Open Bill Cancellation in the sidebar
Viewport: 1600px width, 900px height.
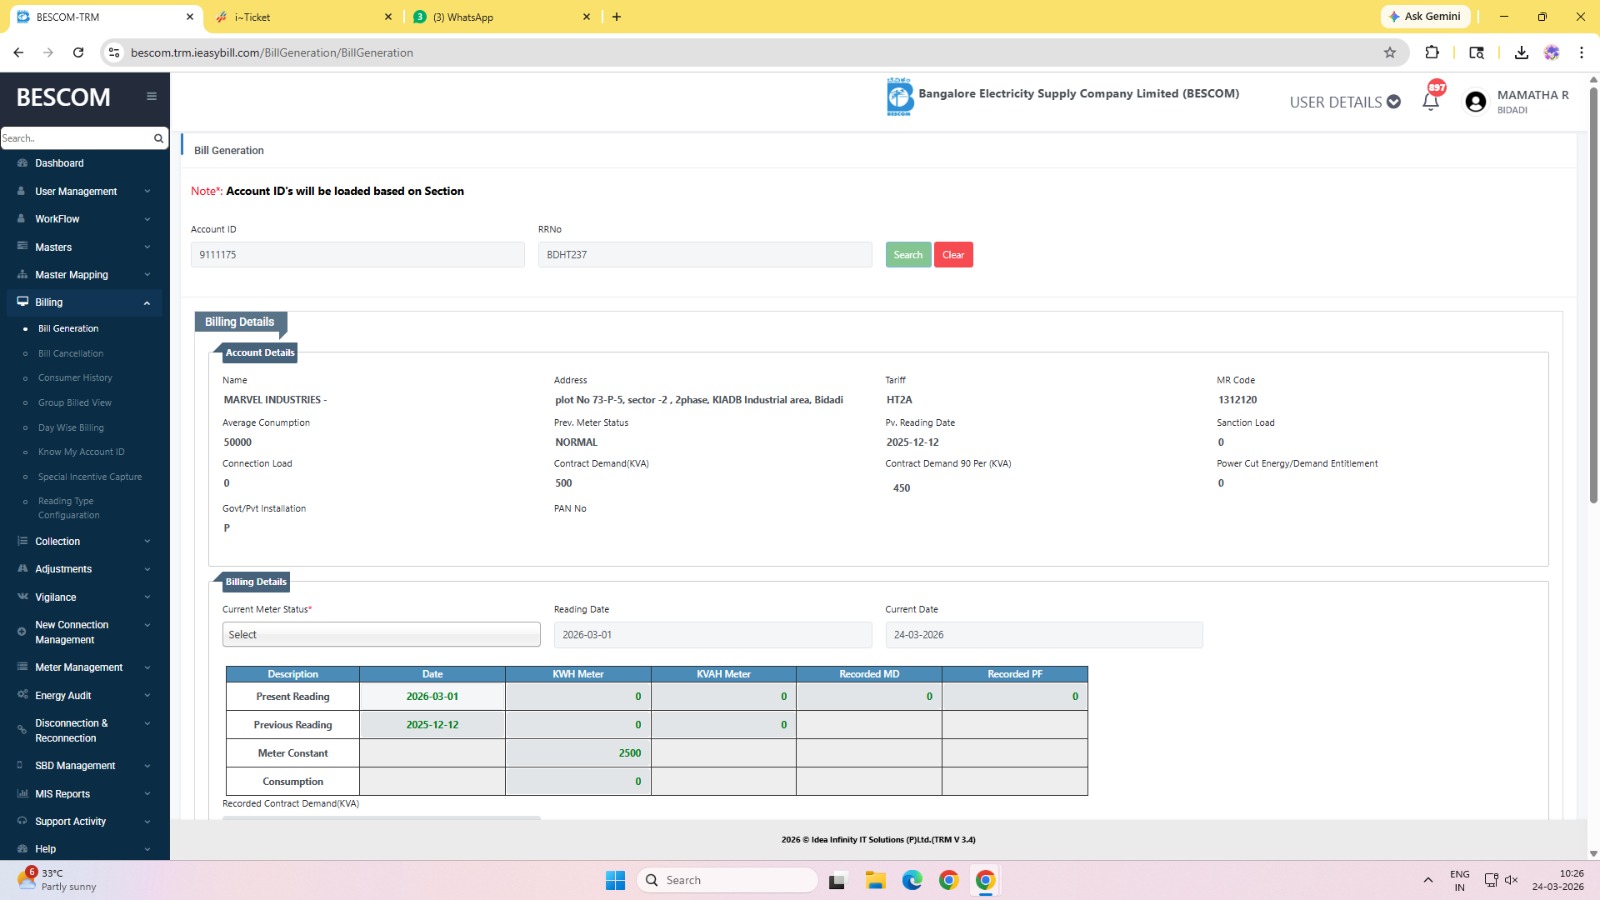coord(70,354)
